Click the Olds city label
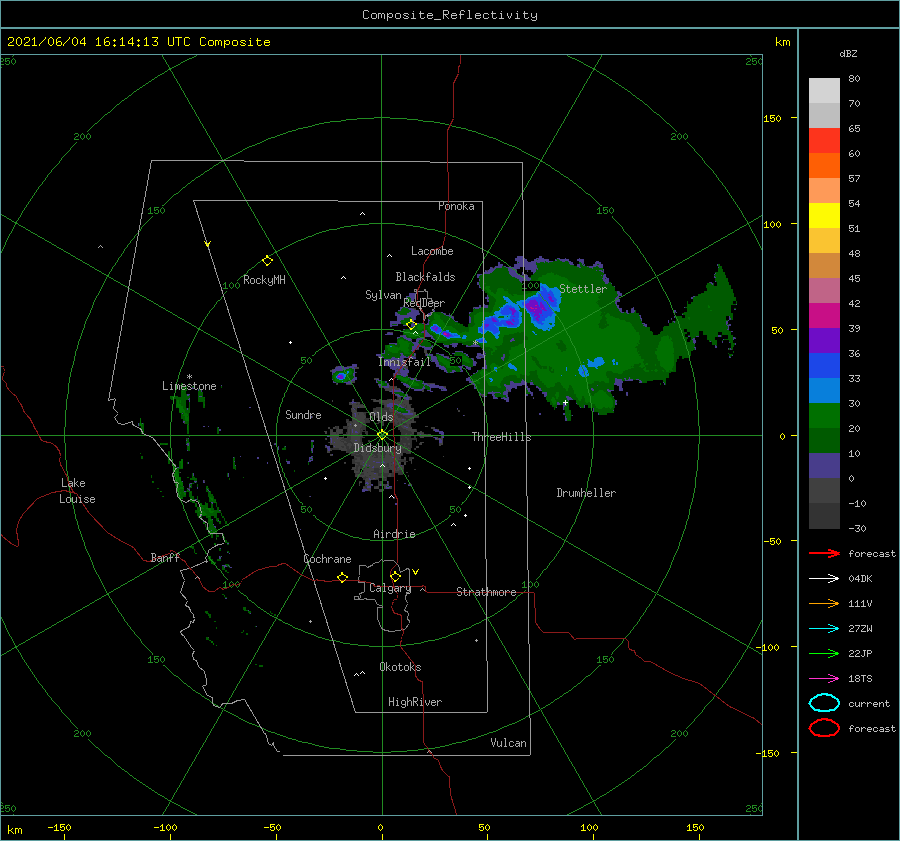The image size is (900, 841). (x=381, y=417)
